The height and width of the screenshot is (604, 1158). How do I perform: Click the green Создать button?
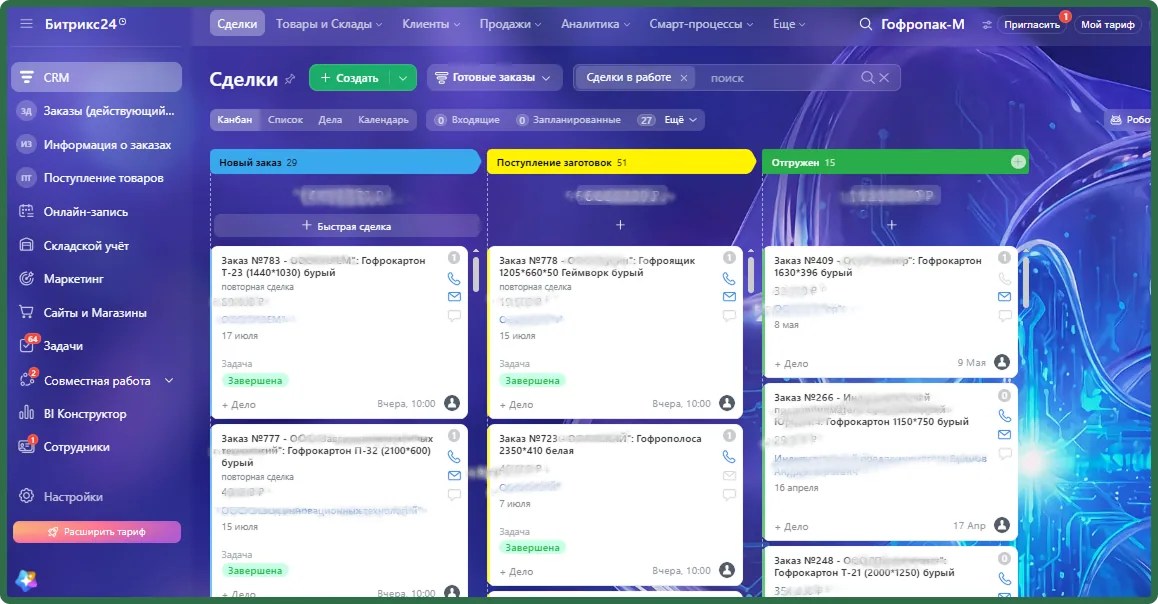pos(349,78)
